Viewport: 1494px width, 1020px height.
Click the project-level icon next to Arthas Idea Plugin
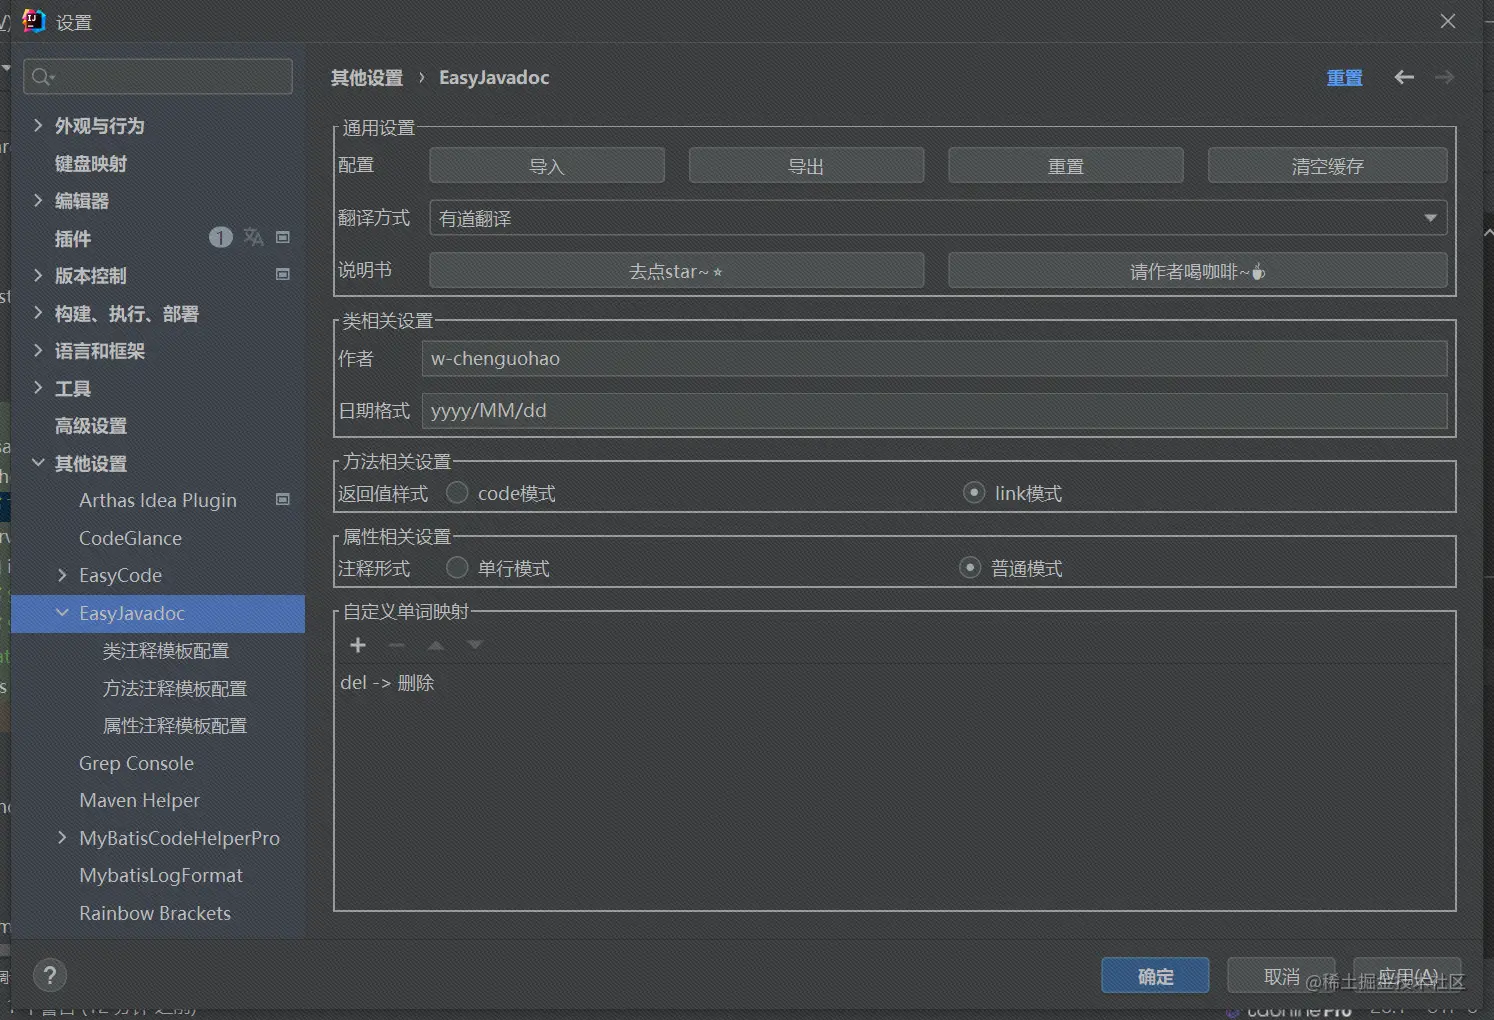click(x=283, y=499)
